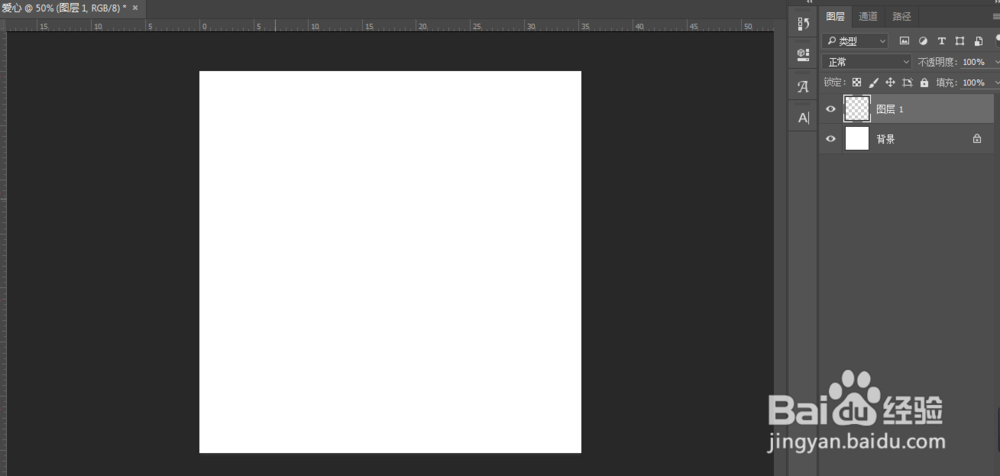Image resolution: width=1000 pixels, height=476 pixels.
Task: Close the 爱心 document tab
Action: click(135, 8)
